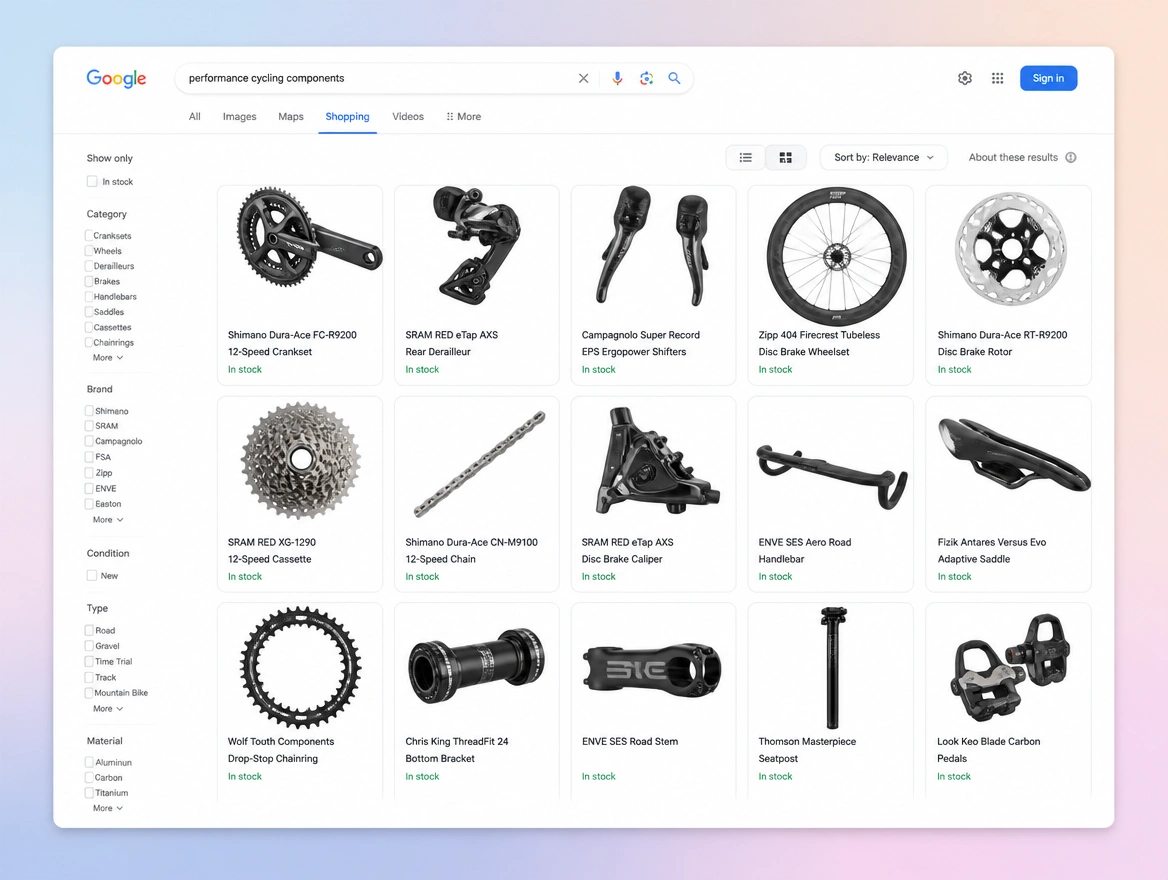Image resolution: width=1168 pixels, height=880 pixels.
Task: Open the Sort by: Relevance dropdown
Action: (883, 157)
